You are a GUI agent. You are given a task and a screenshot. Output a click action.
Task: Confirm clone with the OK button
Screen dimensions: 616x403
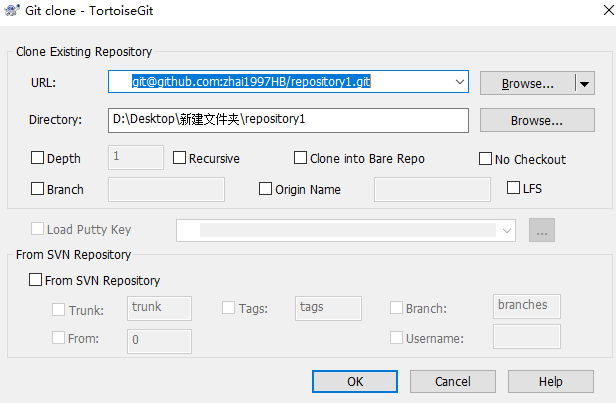pos(355,381)
